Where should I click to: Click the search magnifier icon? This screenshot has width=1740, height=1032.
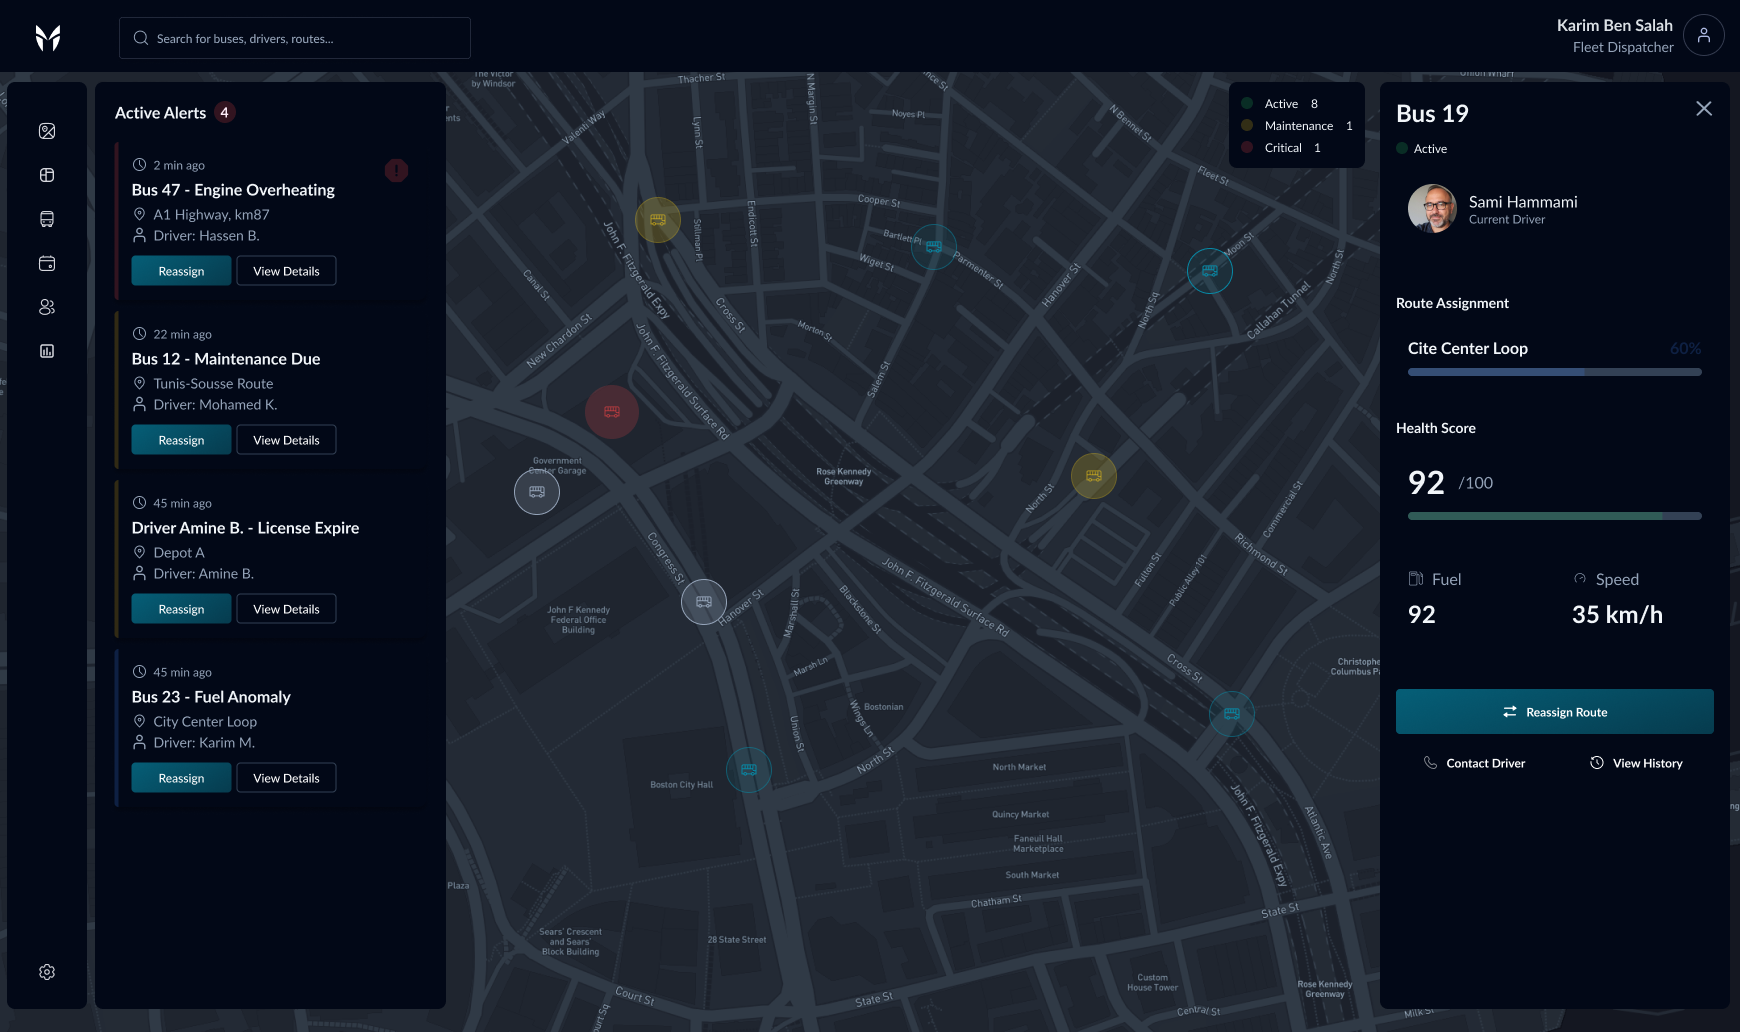(141, 38)
